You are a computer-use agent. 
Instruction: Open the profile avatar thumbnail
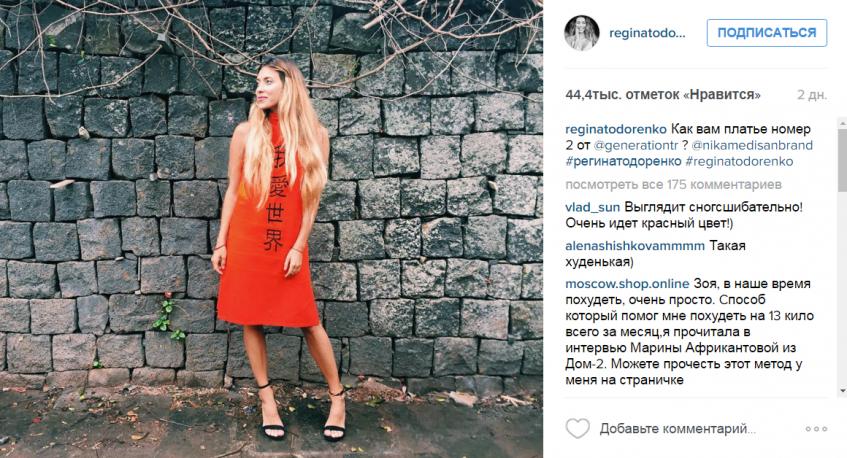(582, 33)
